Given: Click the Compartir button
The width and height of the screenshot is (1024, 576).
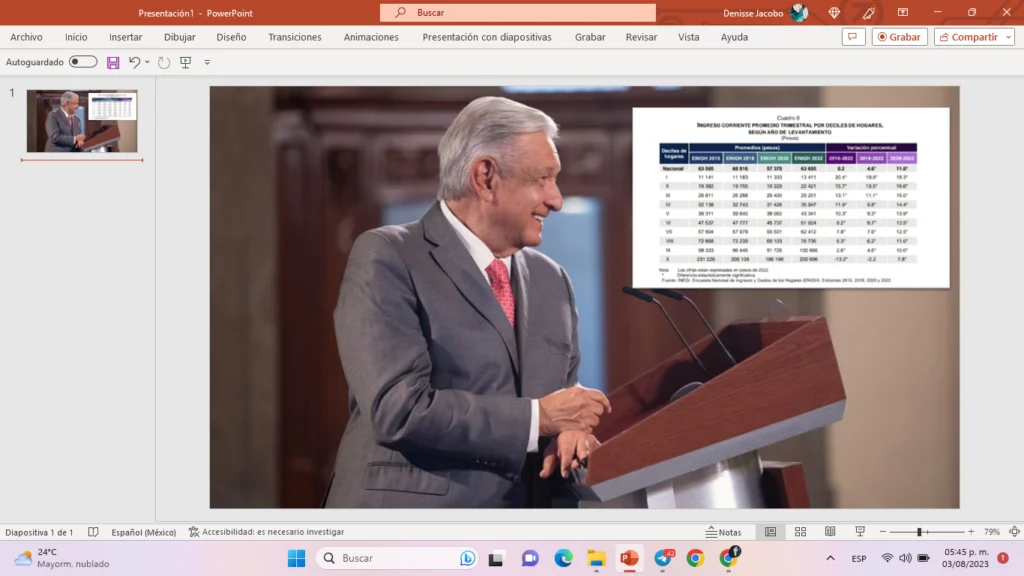Looking at the screenshot, I should pyautogui.click(x=968, y=37).
